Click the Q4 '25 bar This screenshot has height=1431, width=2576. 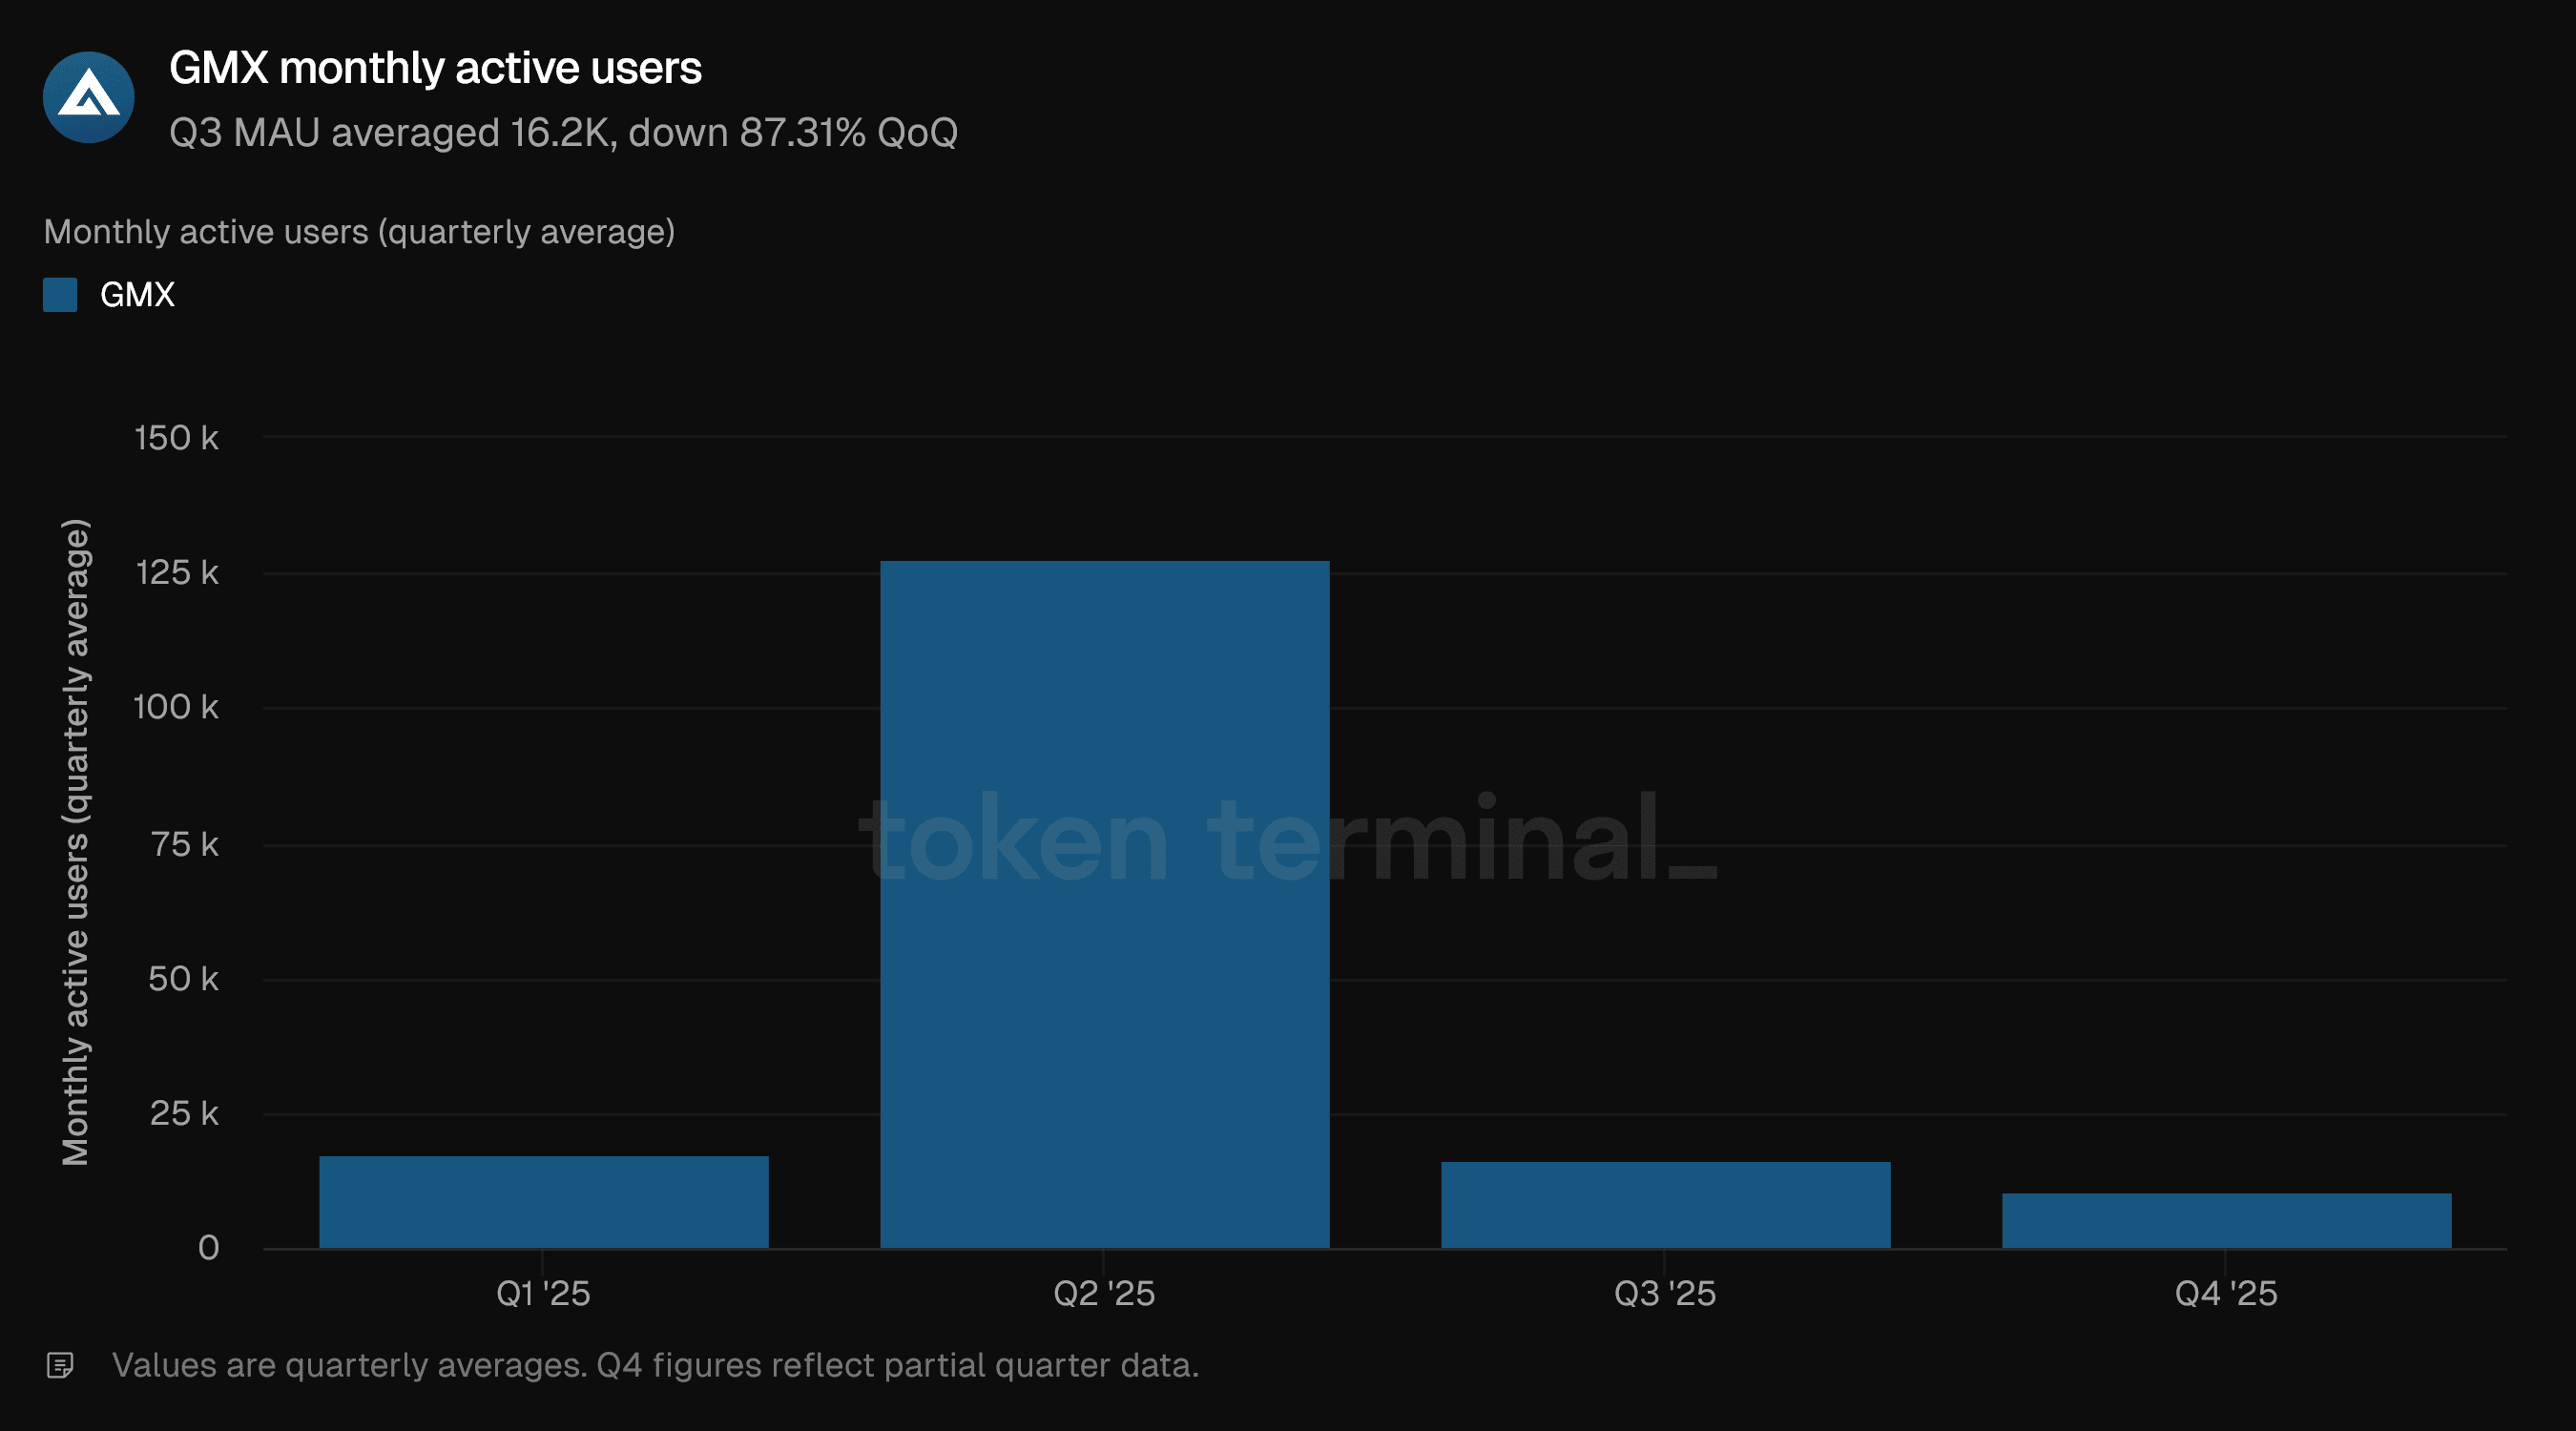point(2226,1220)
